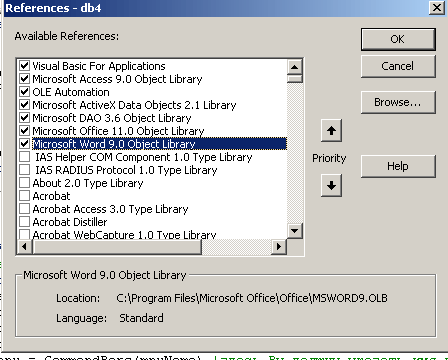Click the 'Standard' language value

(141, 318)
